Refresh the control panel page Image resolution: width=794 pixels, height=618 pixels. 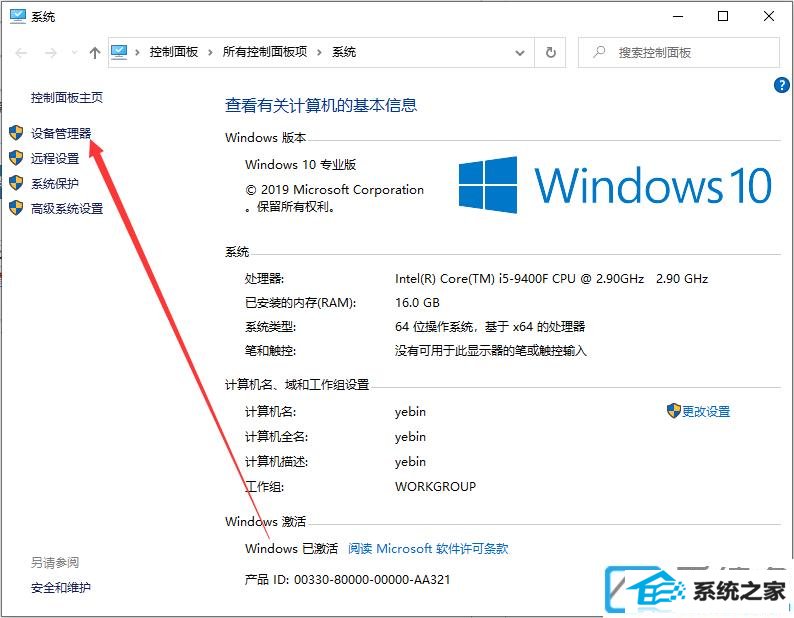click(550, 52)
